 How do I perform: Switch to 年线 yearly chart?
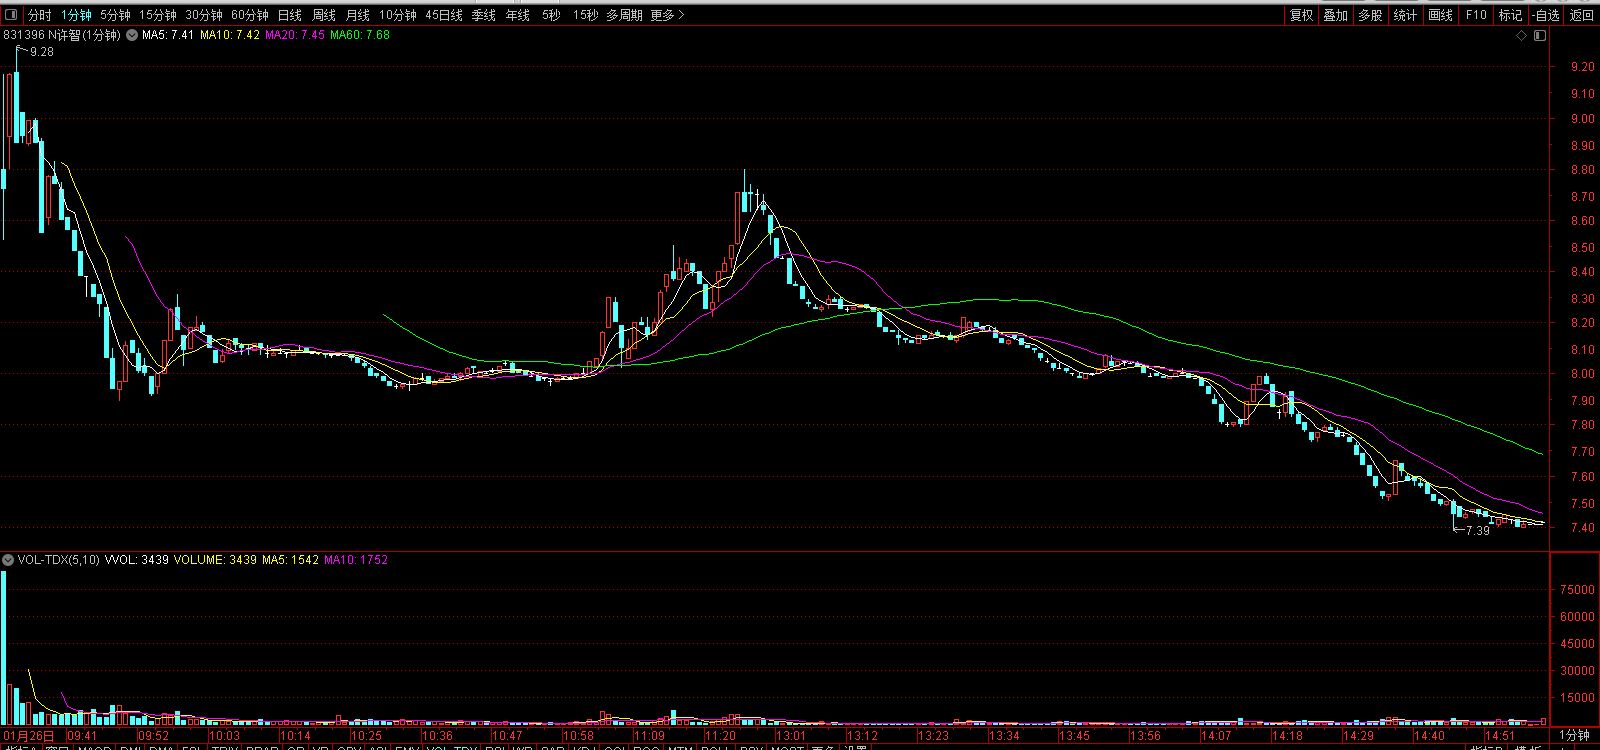(518, 15)
